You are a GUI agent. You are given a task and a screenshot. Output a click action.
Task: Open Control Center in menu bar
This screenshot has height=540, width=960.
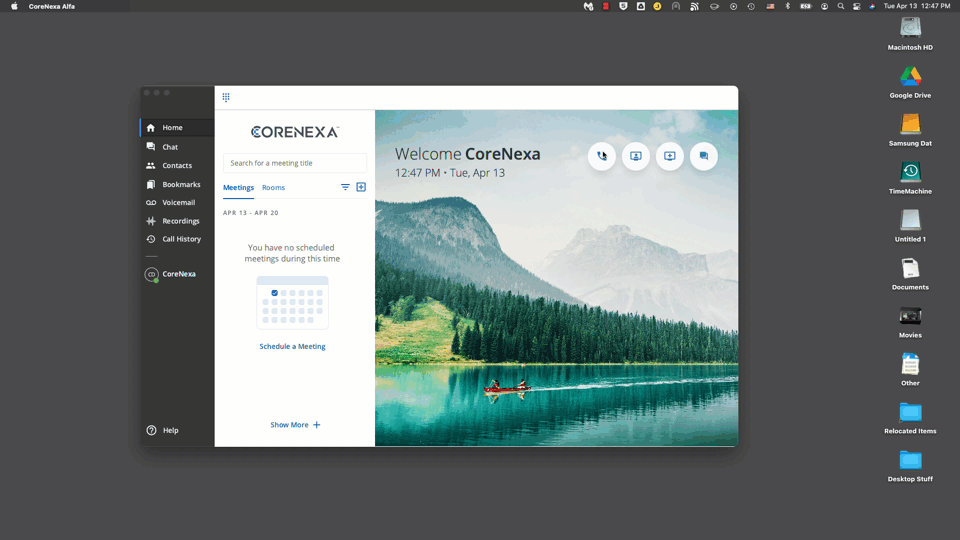857,6
